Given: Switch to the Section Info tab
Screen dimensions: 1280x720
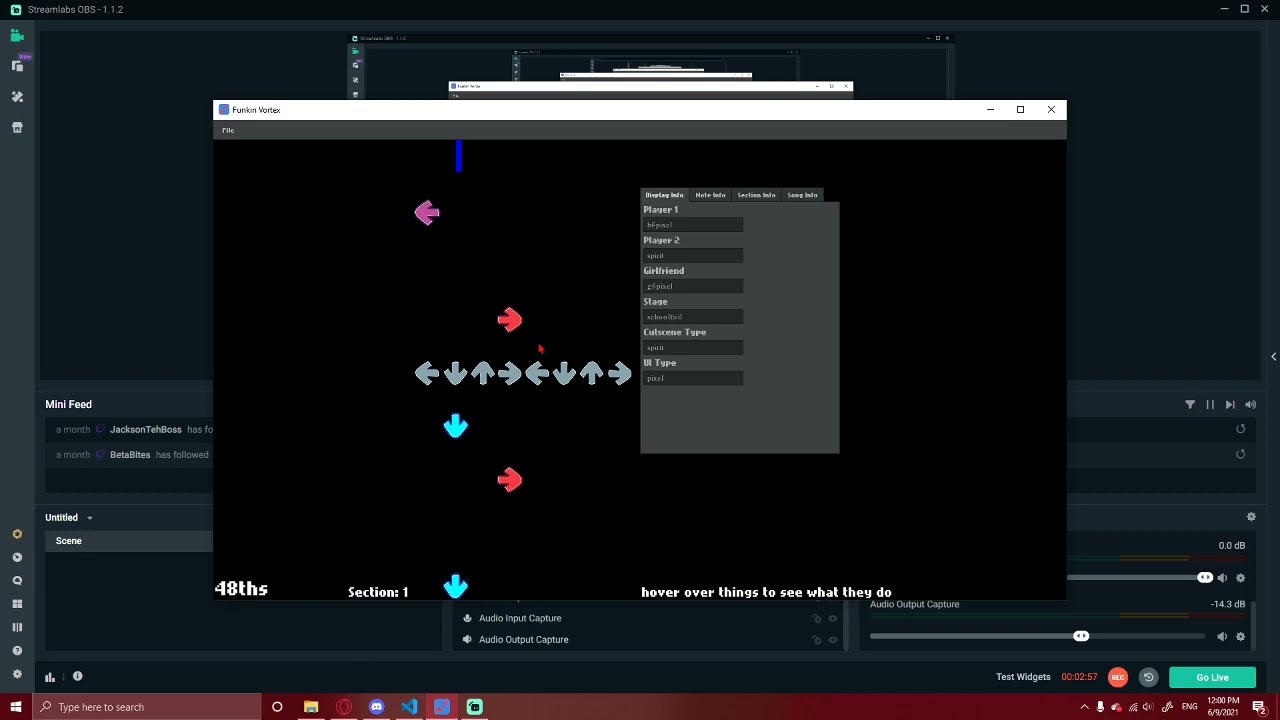Looking at the screenshot, I should click(756, 195).
